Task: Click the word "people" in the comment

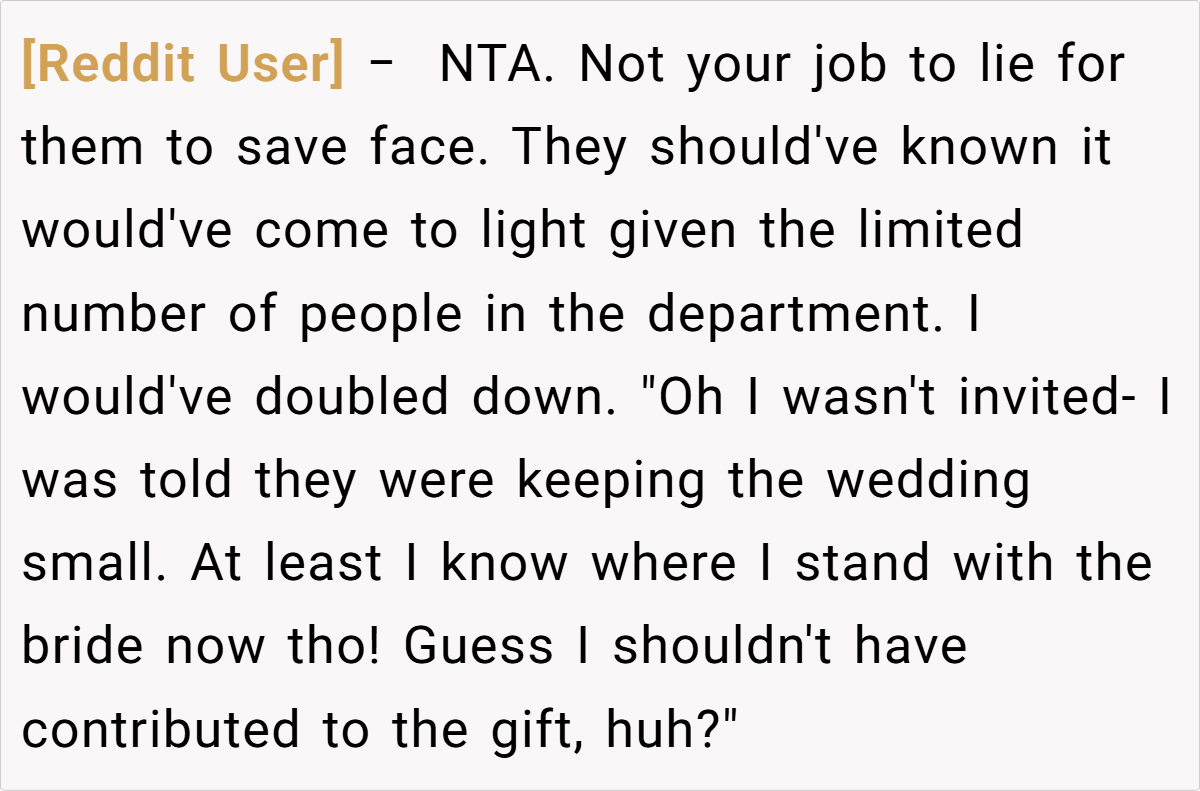Action: pos(381,314)
